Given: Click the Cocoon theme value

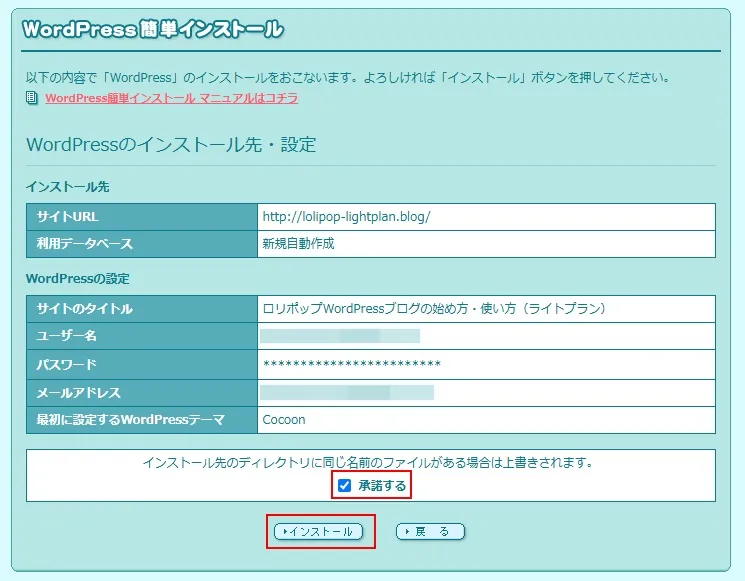Looking at the screenshot, I should (x=284, y=420).
